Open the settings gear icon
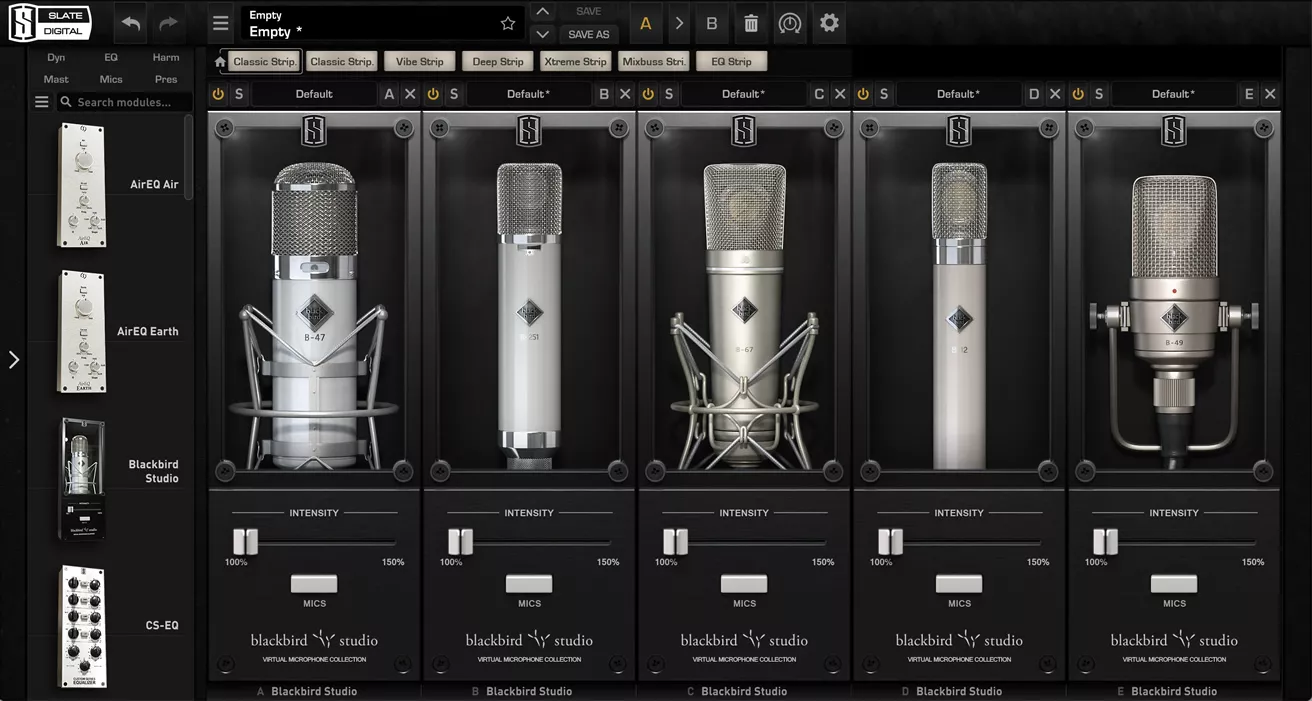Viewport: 1312px width, 701px height. pos(829,22)
